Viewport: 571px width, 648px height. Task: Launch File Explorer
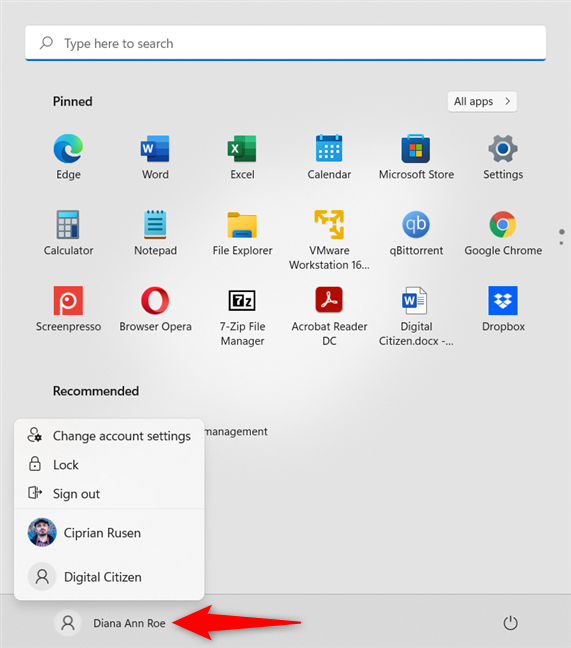[243, 233]
